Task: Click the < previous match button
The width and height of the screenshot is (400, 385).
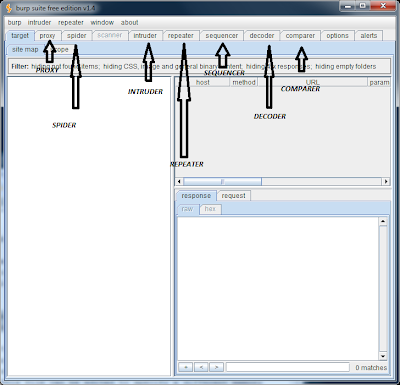Action: [201, 367]
